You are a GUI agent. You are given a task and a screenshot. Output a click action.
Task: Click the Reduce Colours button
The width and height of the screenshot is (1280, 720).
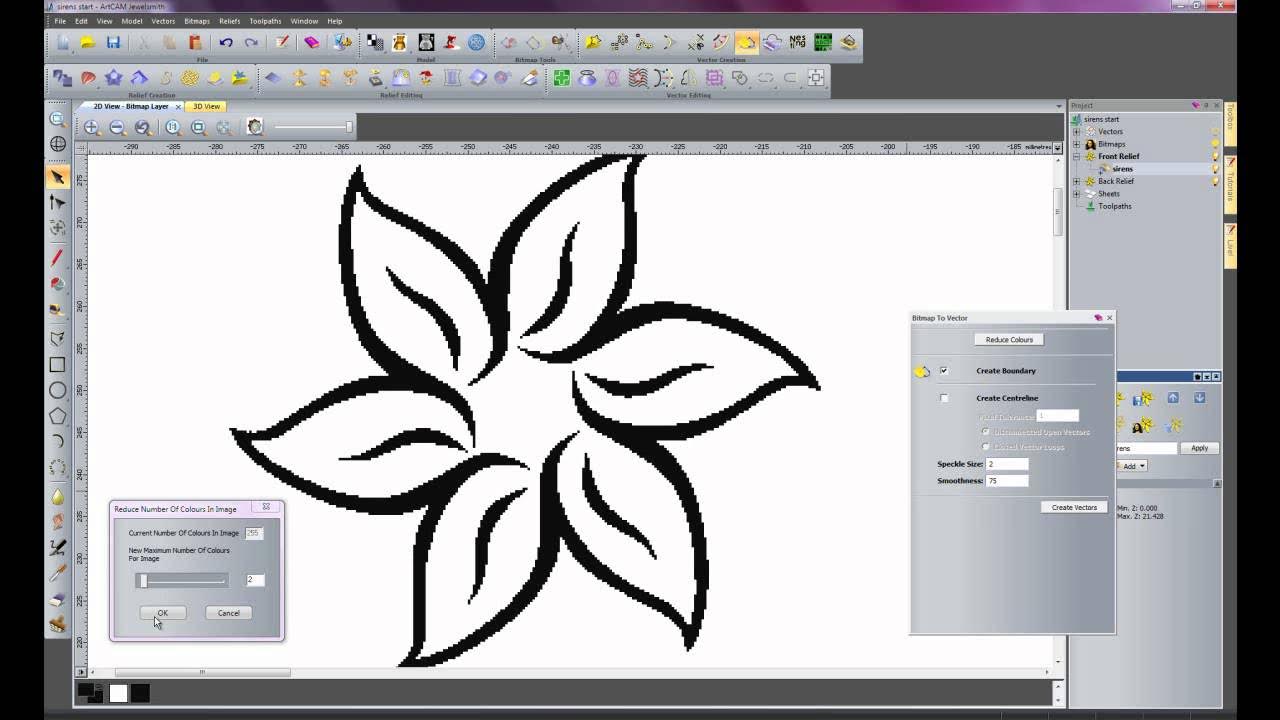click(x=1009, y=340)
